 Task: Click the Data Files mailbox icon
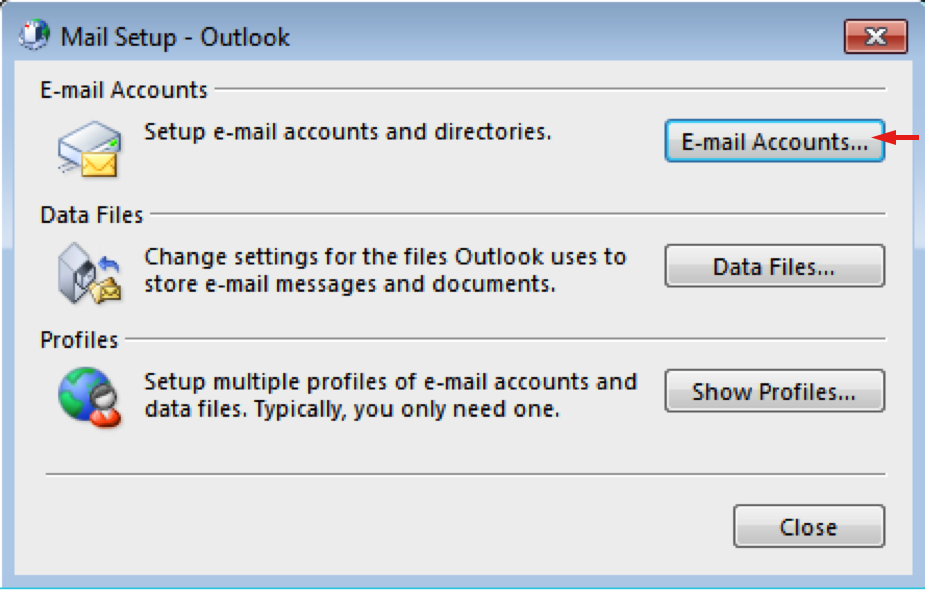[x=89, y=274]
